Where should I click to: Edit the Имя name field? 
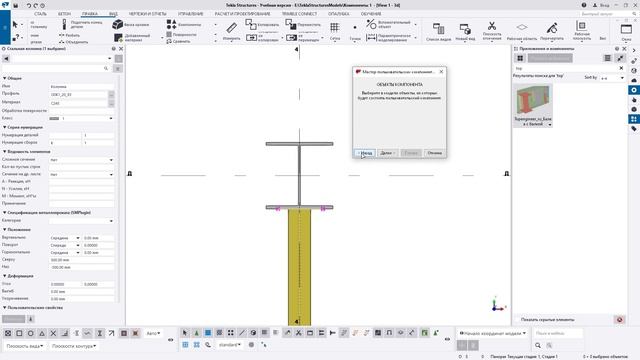[x=82, y=87]
